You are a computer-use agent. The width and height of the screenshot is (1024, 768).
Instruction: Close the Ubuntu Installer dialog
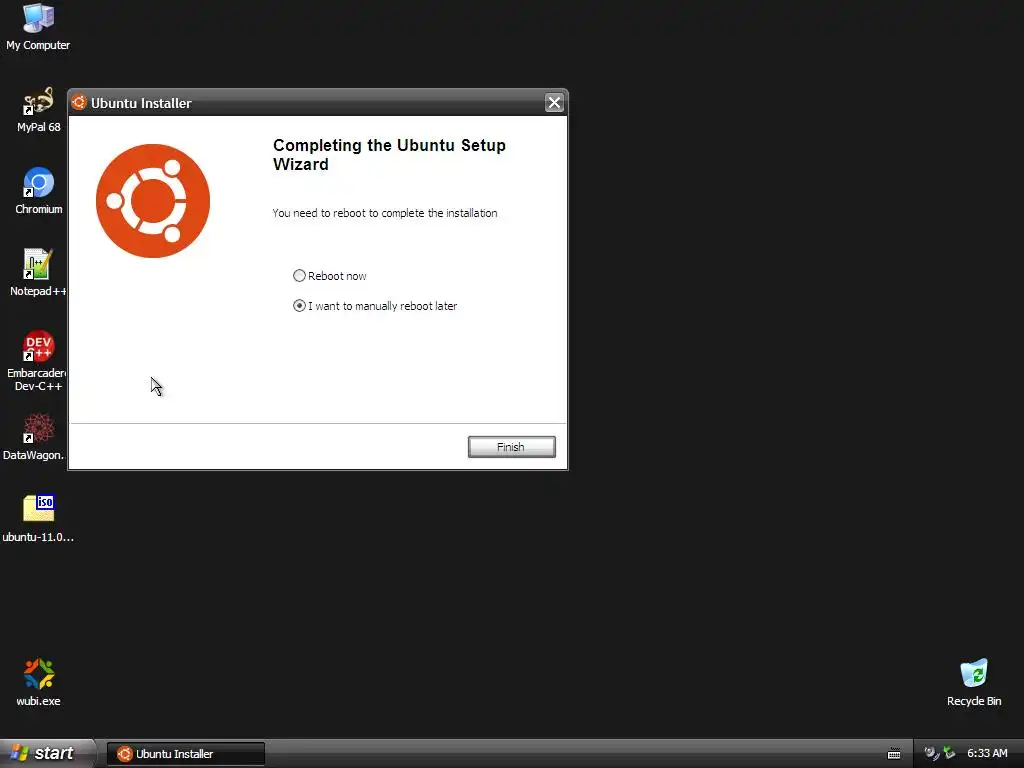[554, 103]
